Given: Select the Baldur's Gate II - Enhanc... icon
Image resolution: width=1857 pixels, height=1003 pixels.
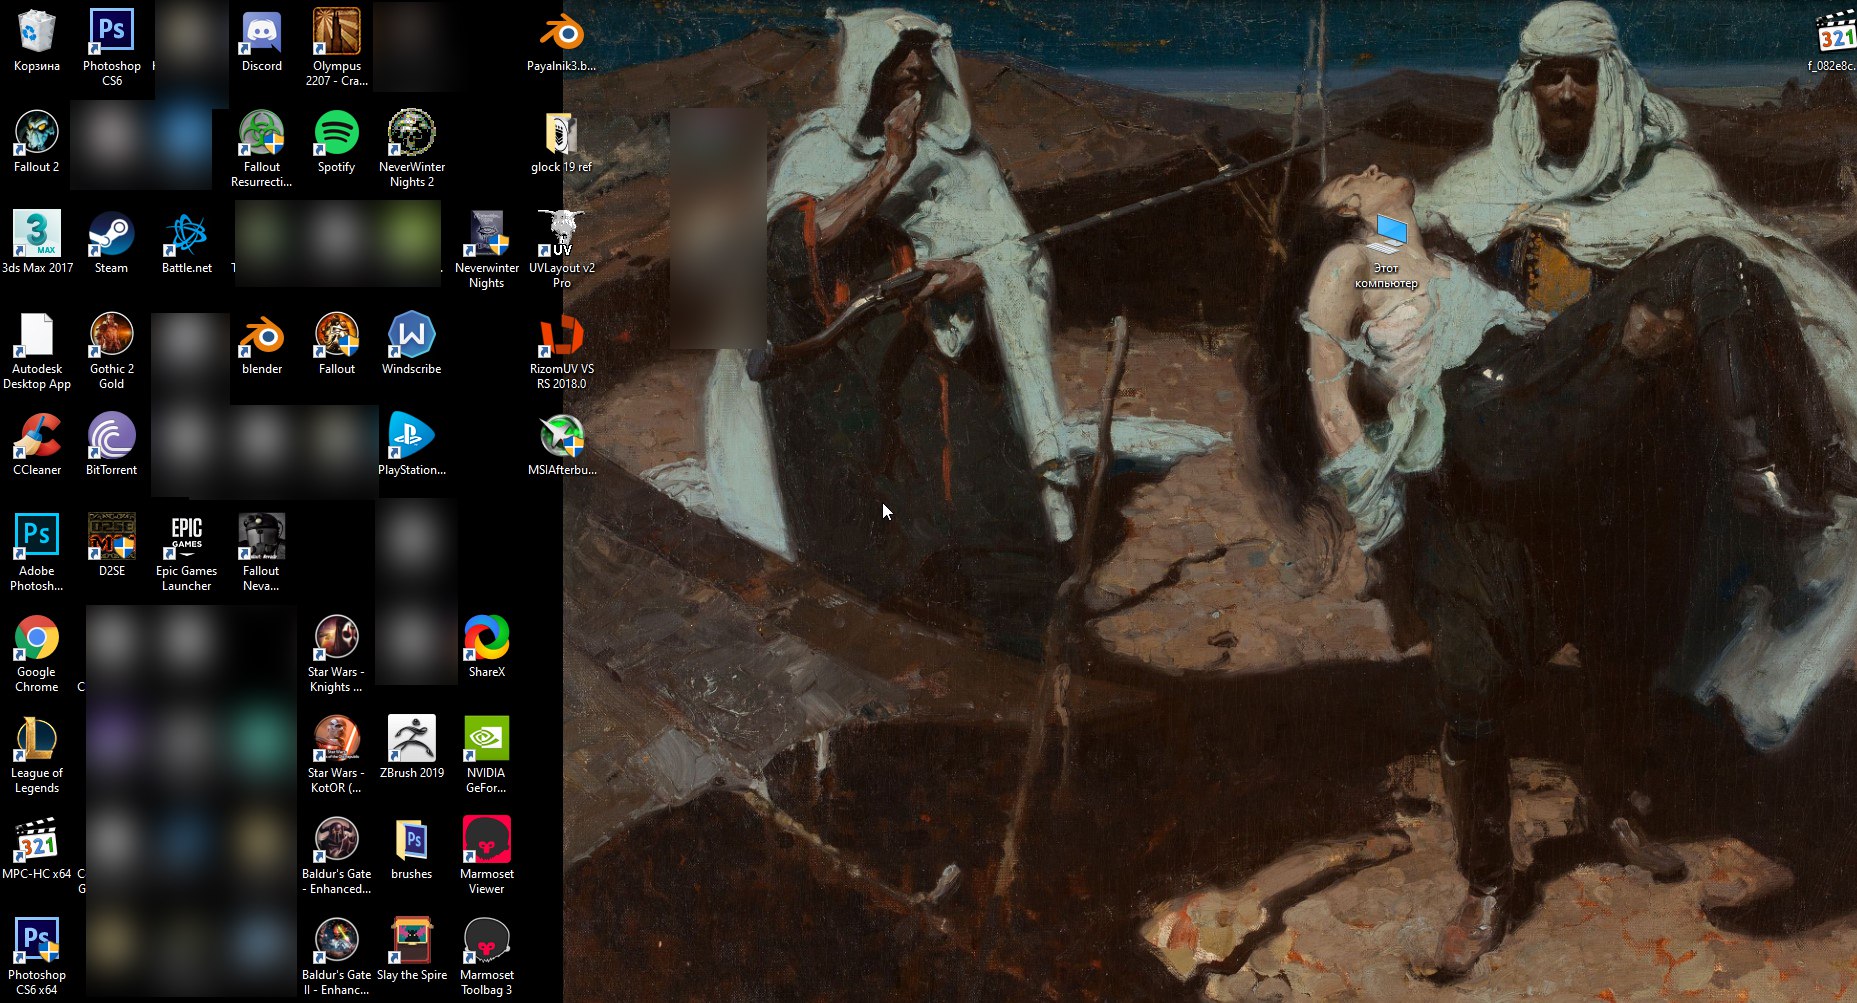Looking at the screenshot, I should pos(337,942).
